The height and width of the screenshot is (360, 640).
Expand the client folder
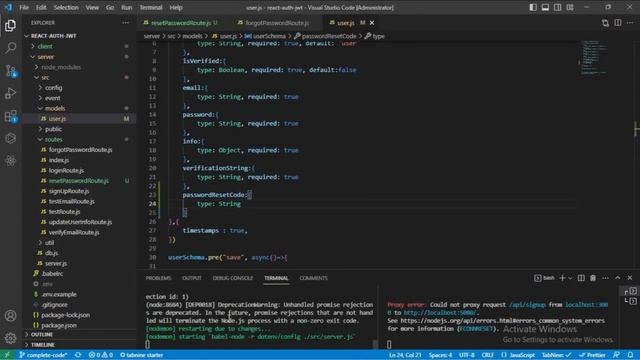(80, 47)
